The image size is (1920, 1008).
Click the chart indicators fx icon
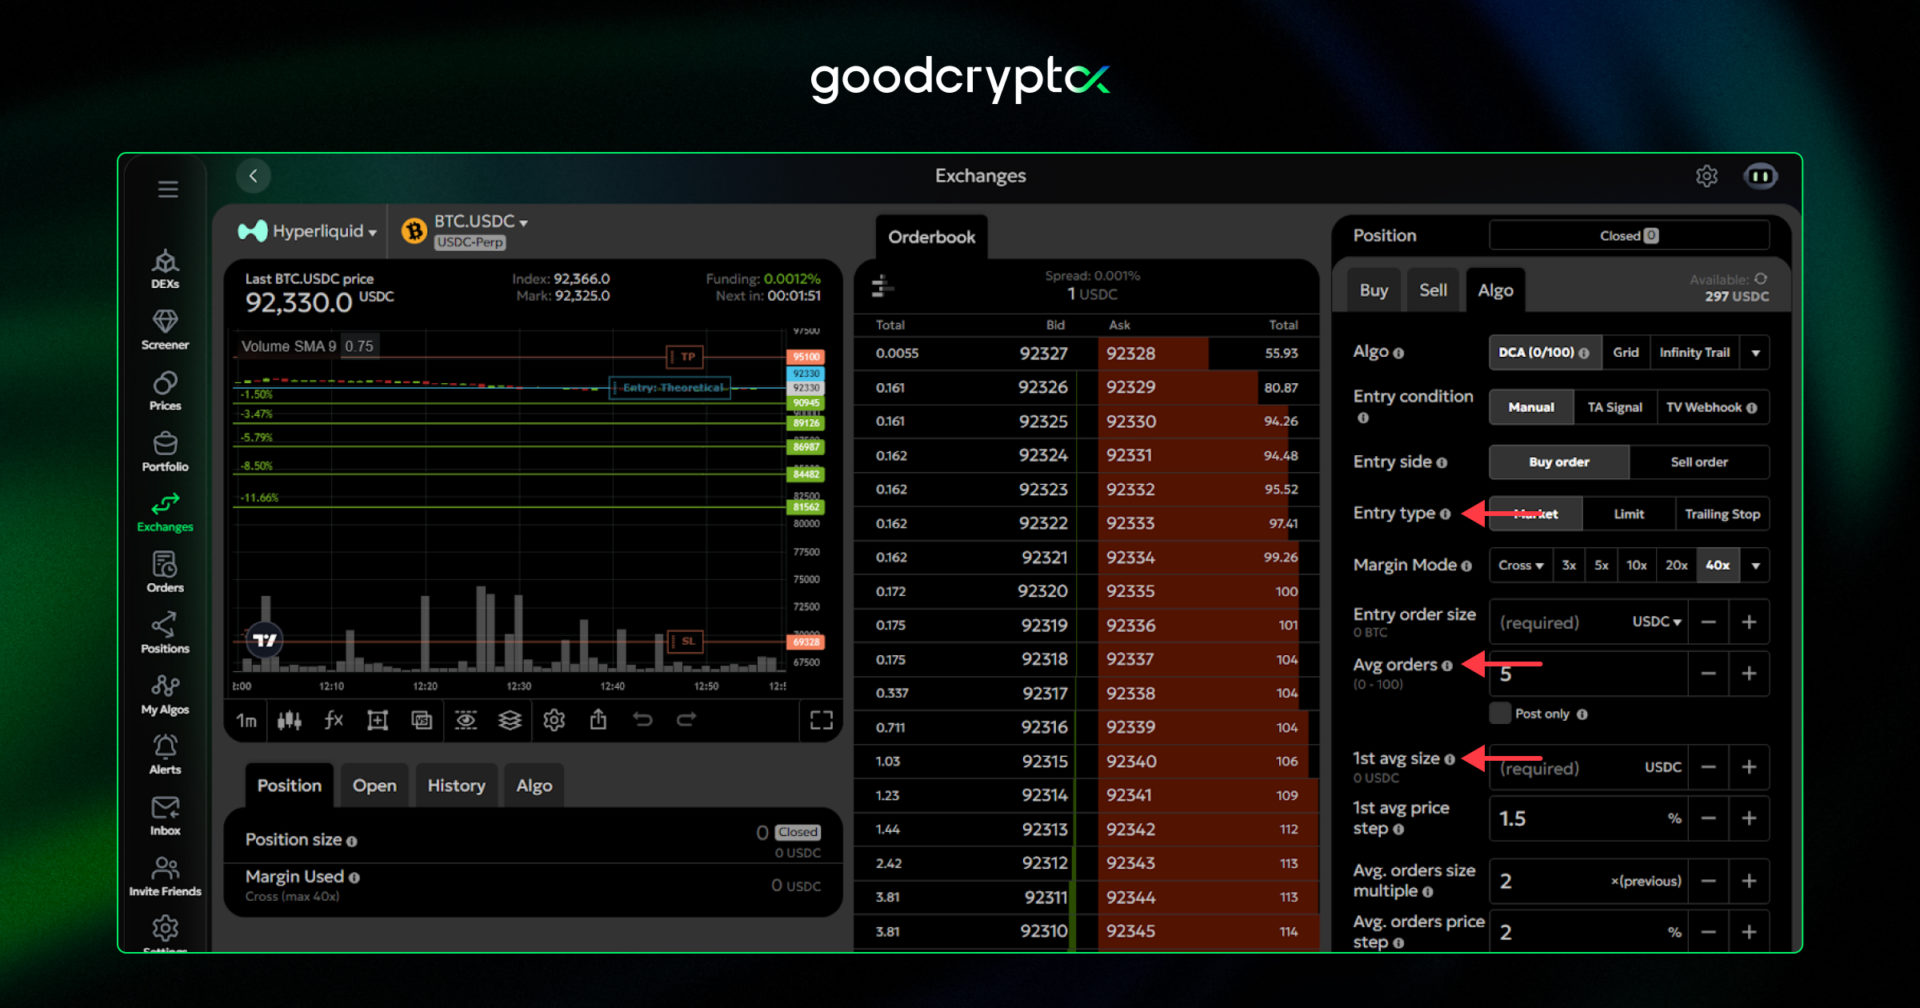point(333,720)
